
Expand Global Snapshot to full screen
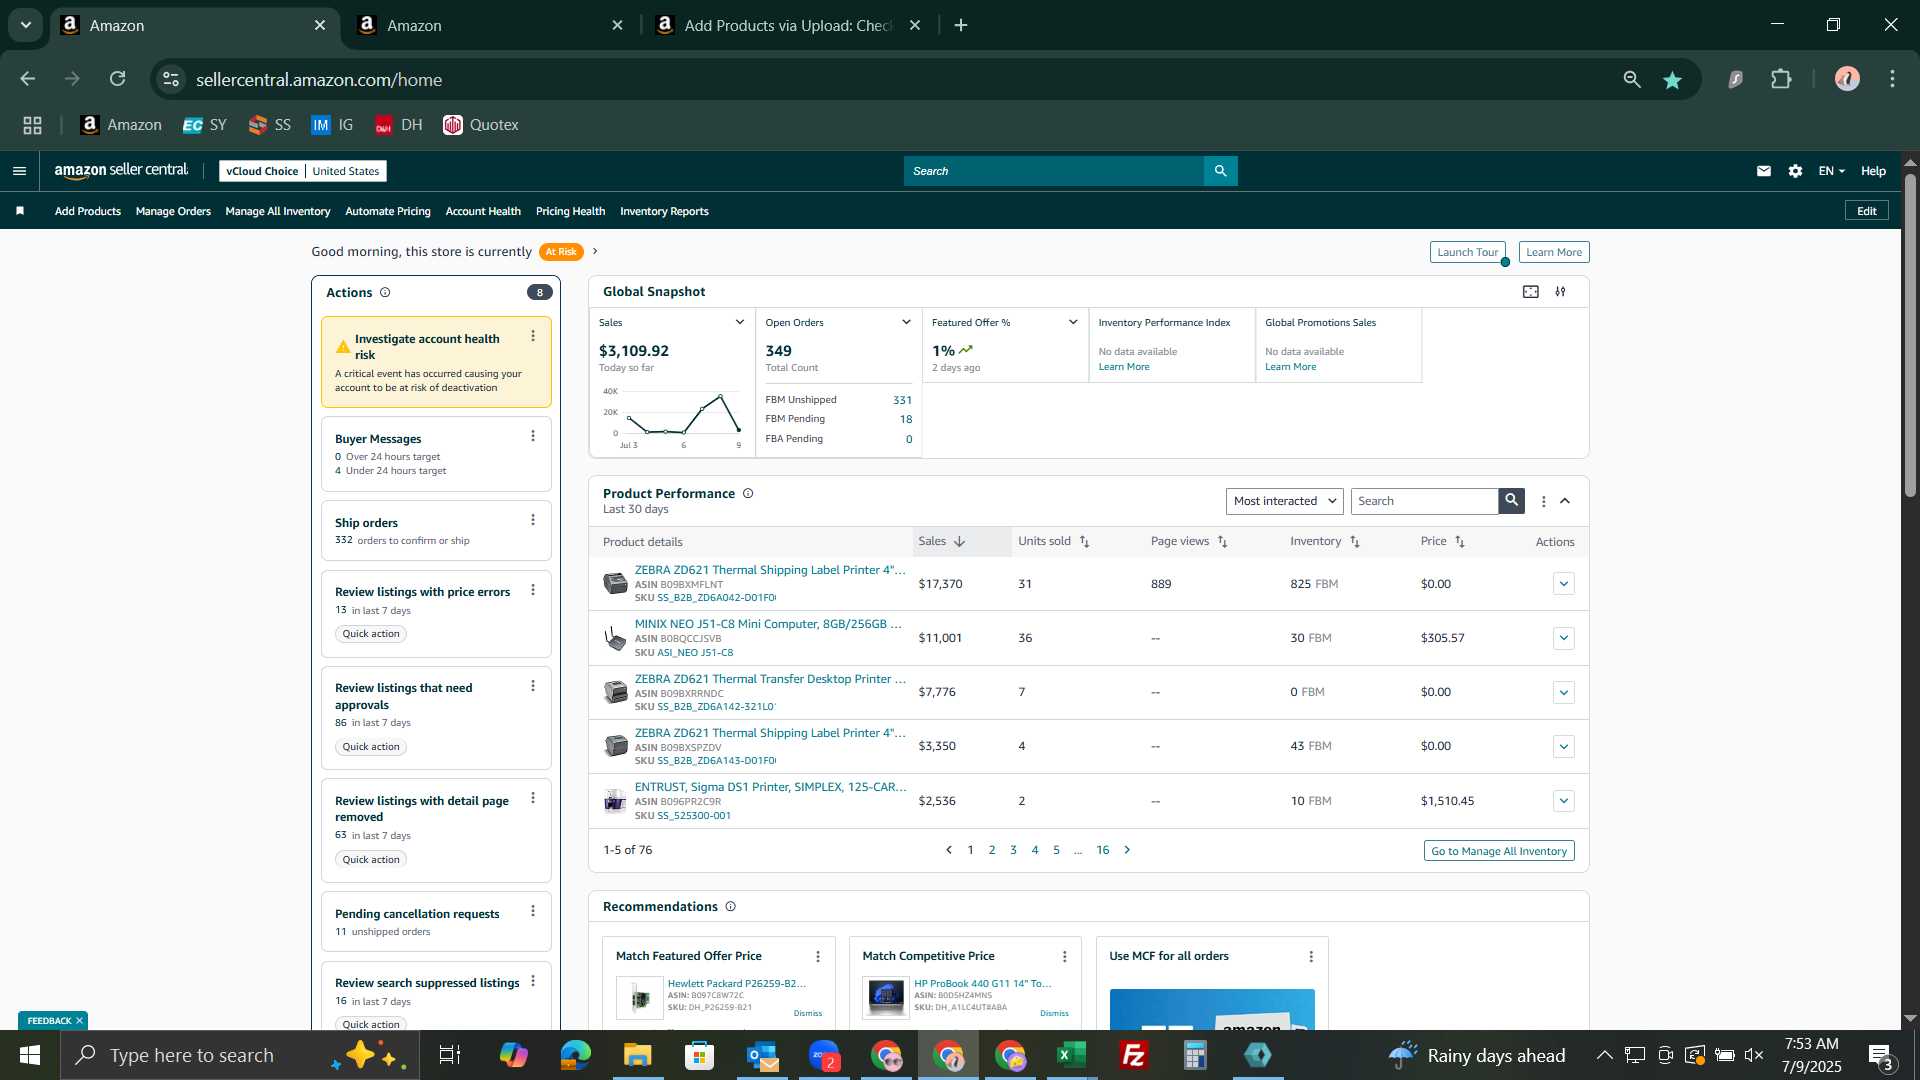click(1531, 292)
